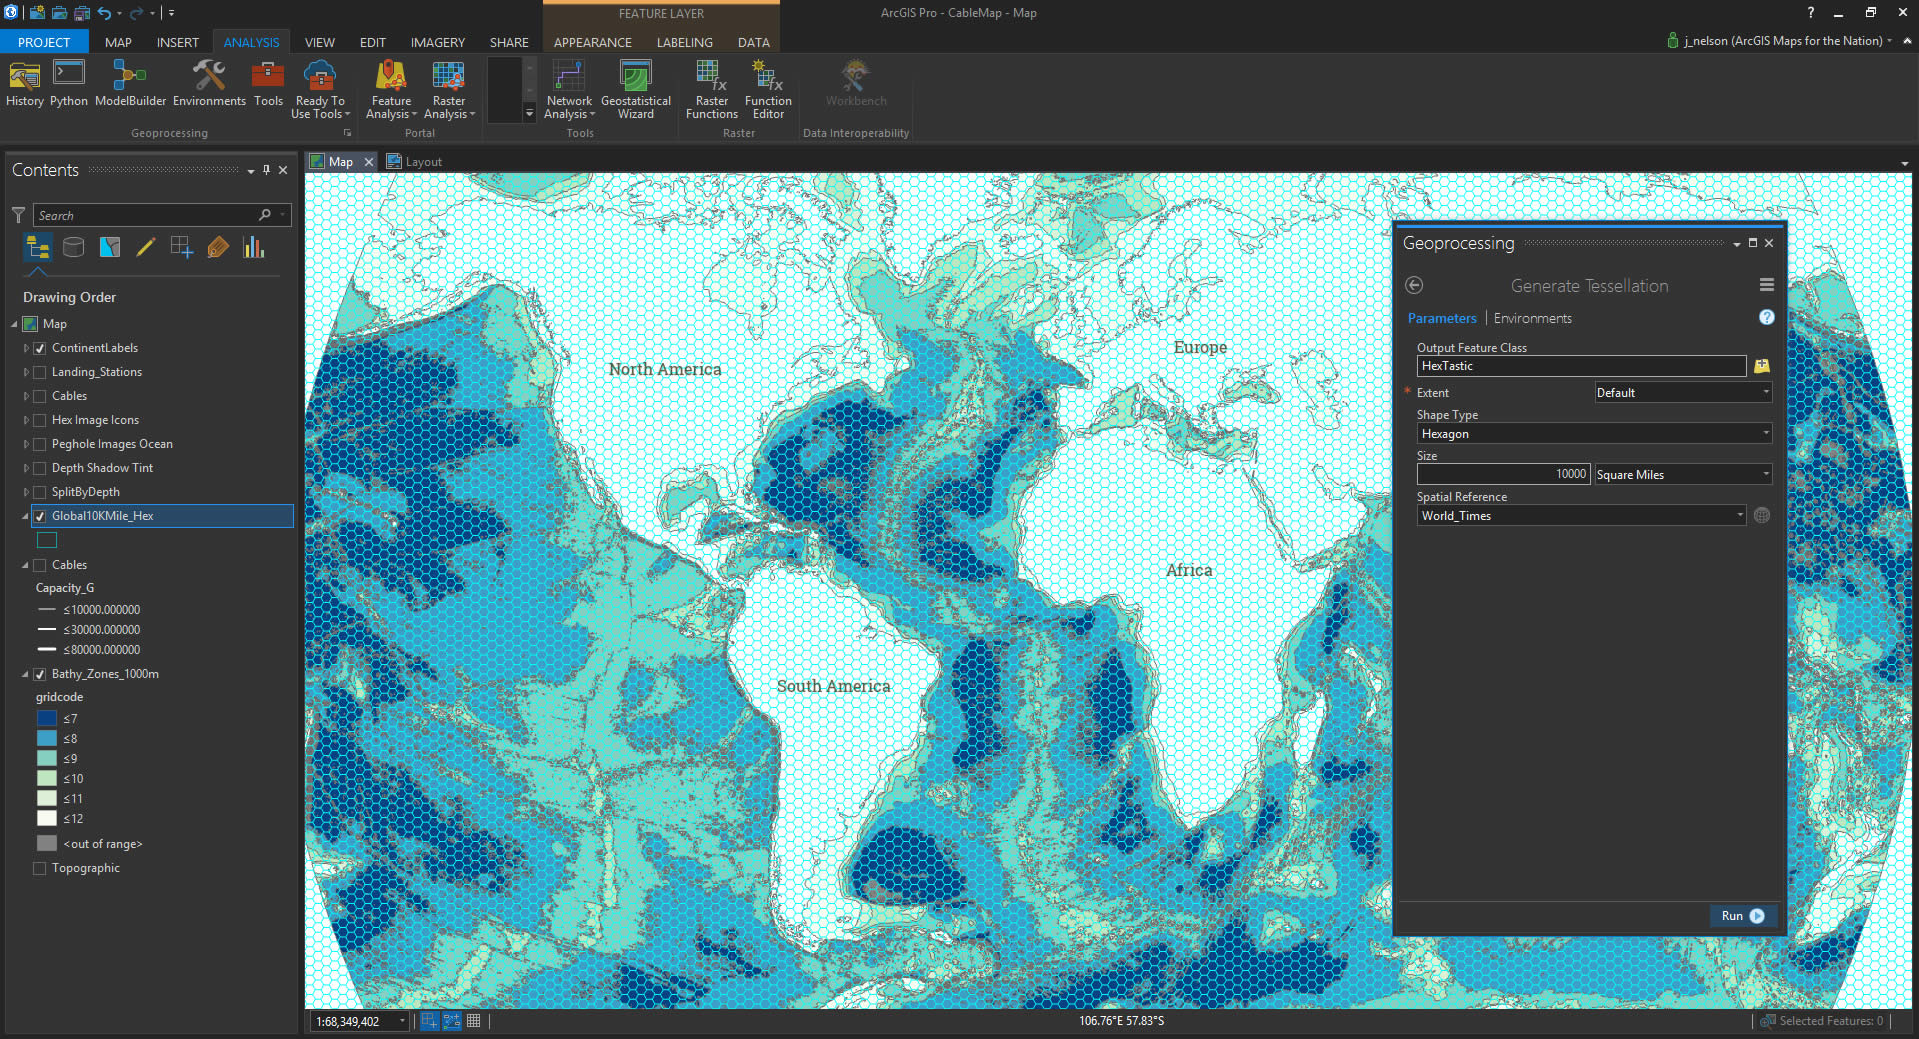Expand the Depth Shadow Tint layer
This screenshot has height=1039, width=1919.
[26, 468]
